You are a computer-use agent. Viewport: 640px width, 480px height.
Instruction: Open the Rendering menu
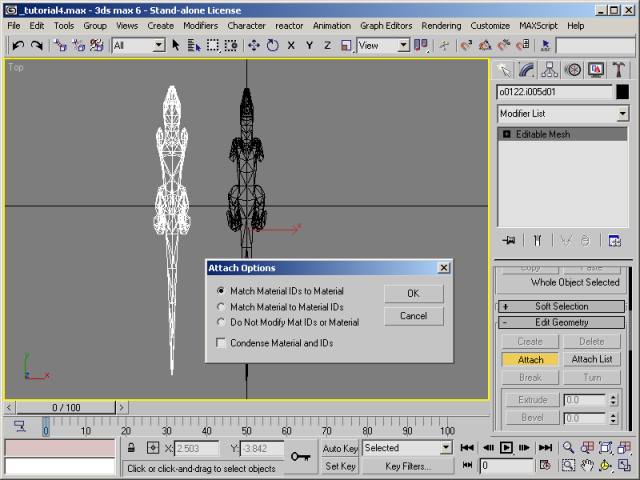(x=441, y=25)
